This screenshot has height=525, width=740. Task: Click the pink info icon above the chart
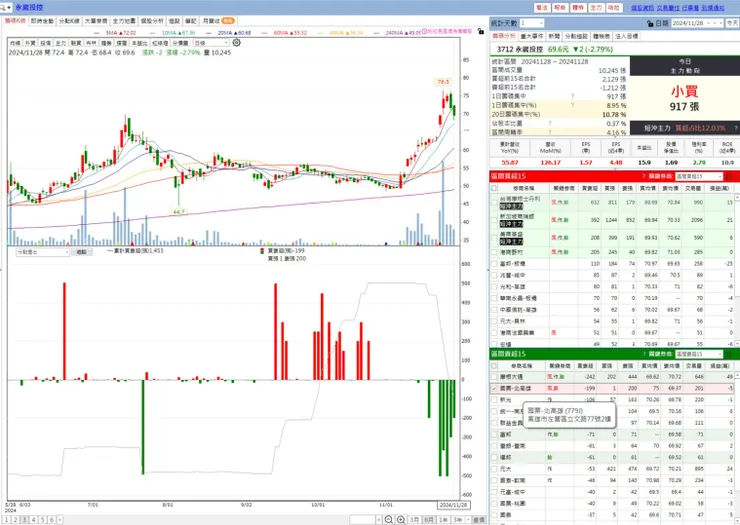[424, 31]
